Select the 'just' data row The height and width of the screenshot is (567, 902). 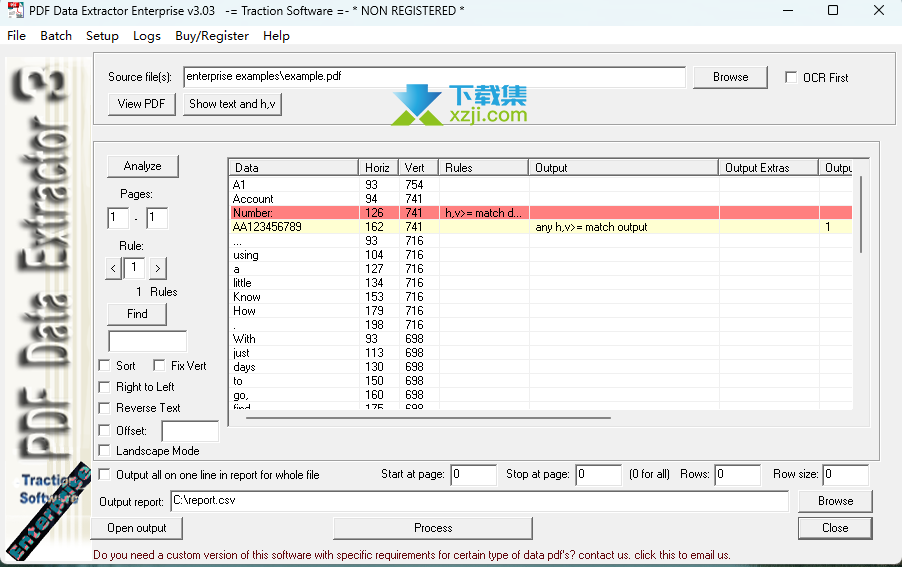(541, 353)
